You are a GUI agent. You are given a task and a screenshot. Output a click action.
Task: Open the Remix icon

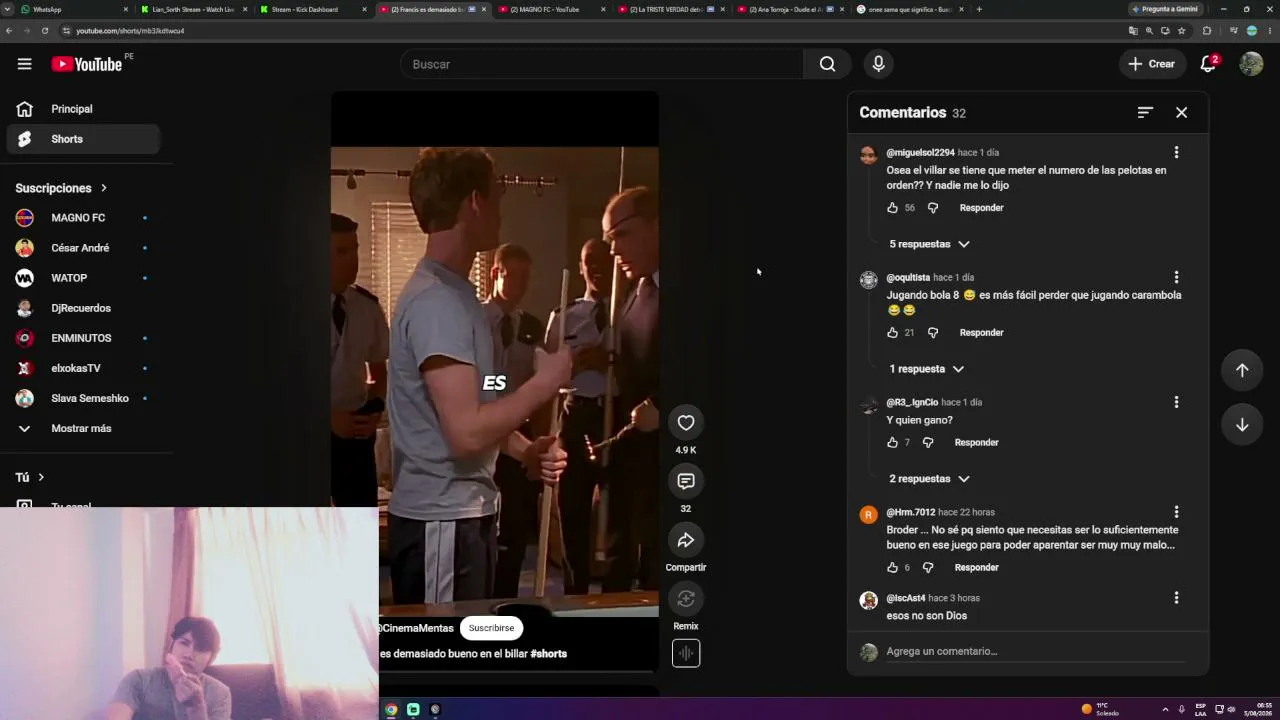[x=686, y=599]
